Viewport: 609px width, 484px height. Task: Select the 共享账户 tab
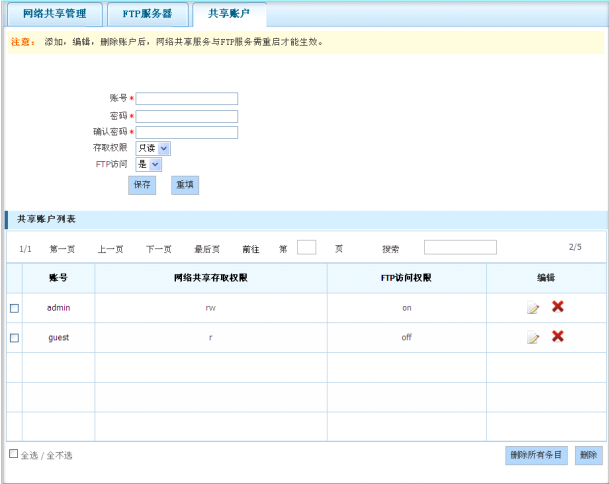point(229,15)
